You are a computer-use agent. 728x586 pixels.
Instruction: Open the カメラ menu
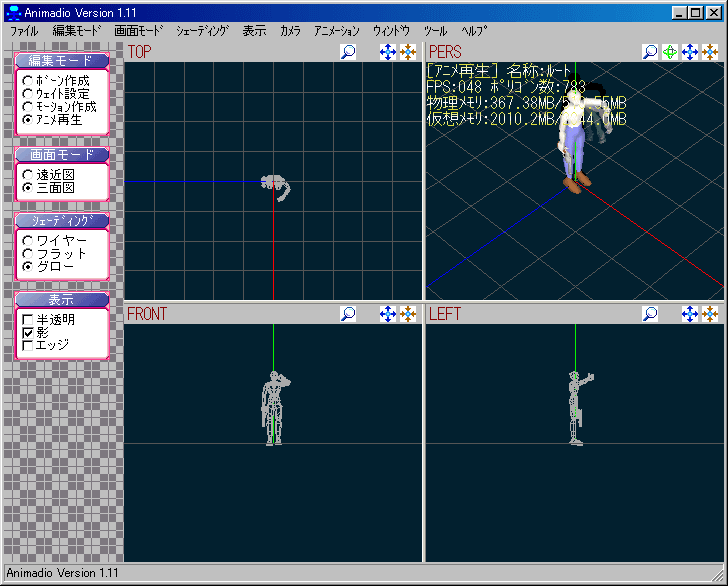coord(290,31)
